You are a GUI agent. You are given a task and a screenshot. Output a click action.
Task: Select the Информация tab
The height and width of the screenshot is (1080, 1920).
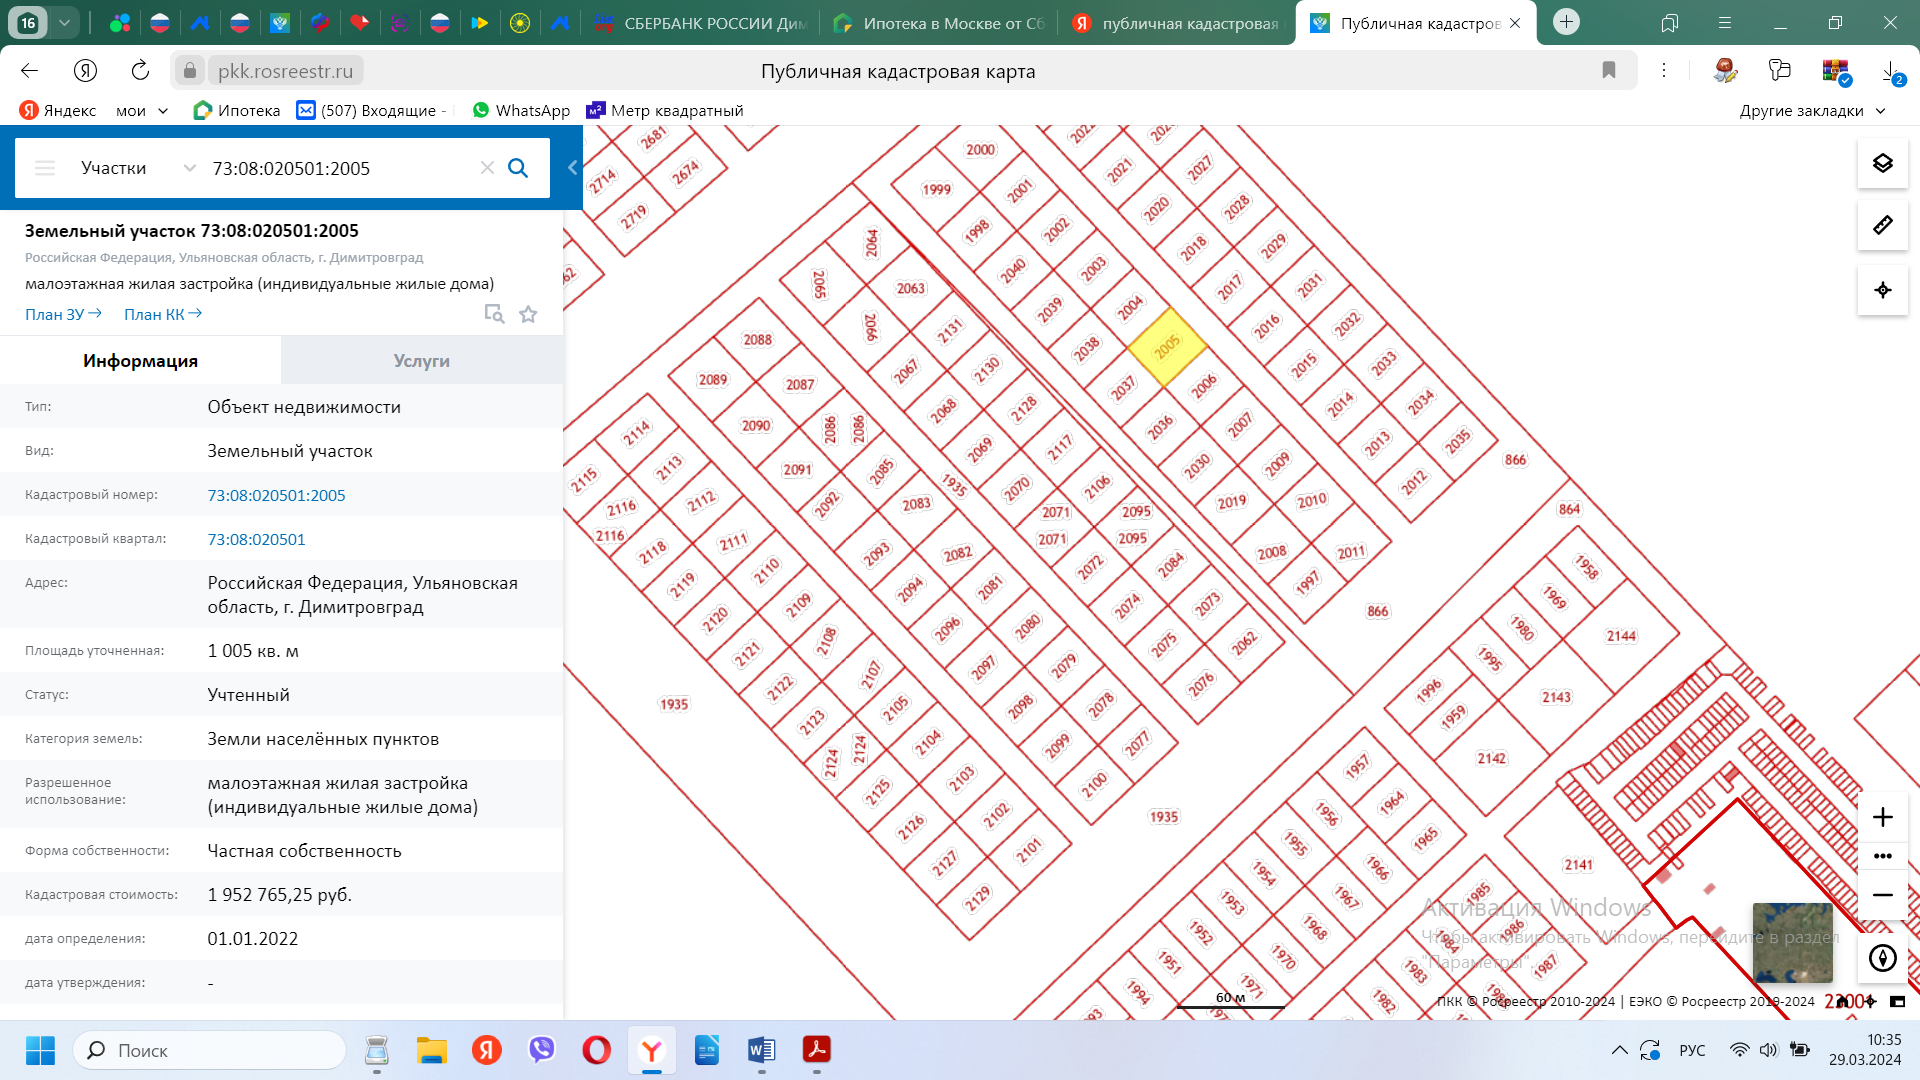tap(140, 361)
